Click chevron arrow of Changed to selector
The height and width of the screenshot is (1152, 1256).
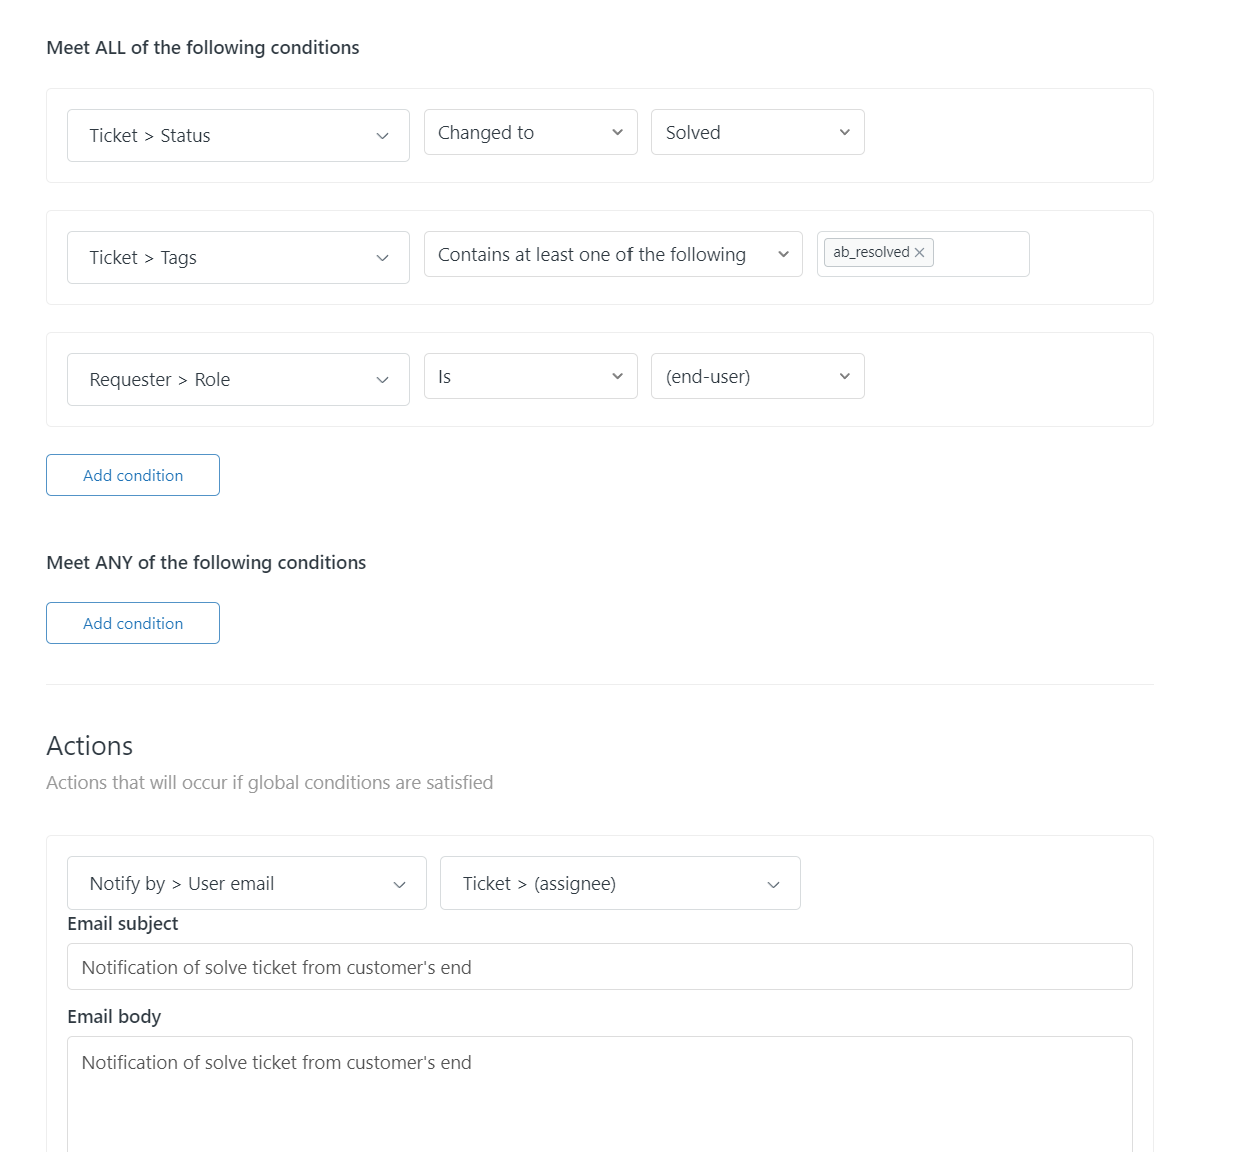click(x=617, y=133)
